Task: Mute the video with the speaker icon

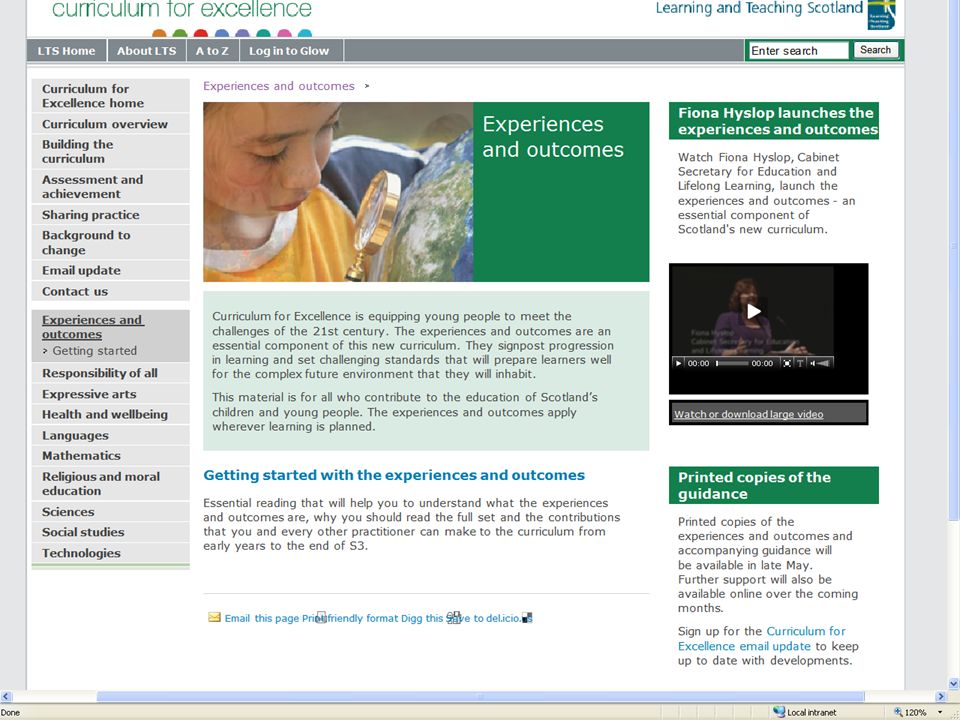Action: click(x=812, y=363)
